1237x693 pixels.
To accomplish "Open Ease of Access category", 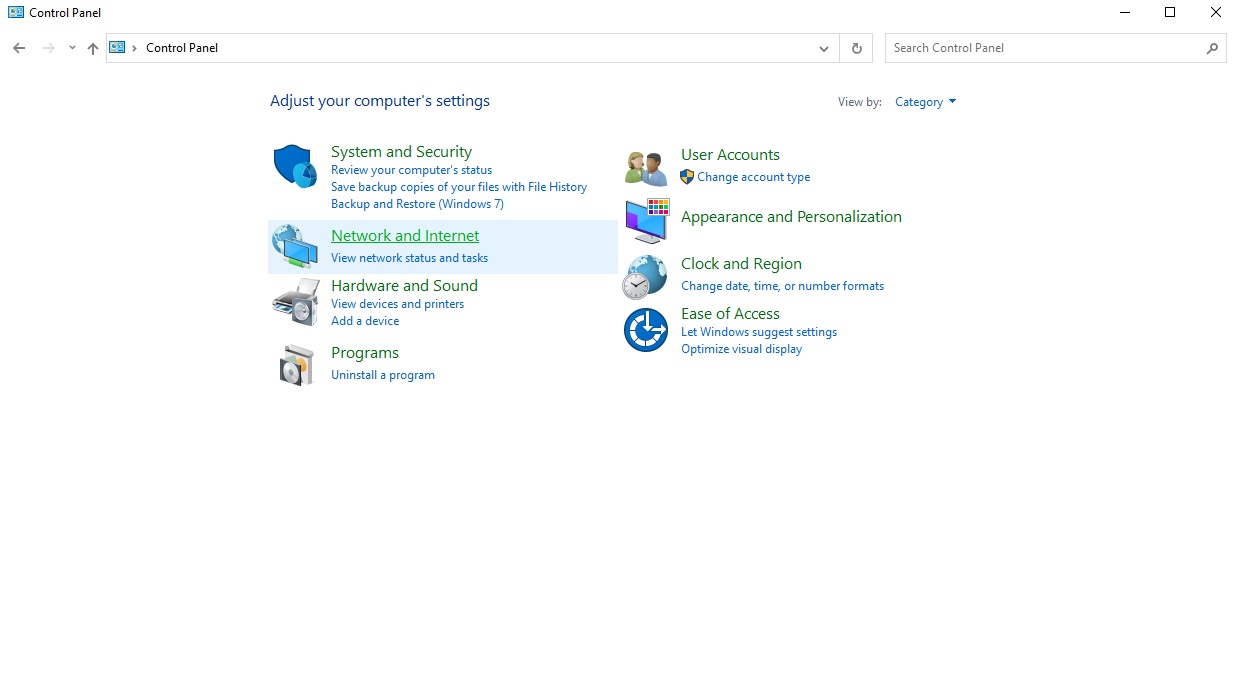I will click(x=730, y=314).
